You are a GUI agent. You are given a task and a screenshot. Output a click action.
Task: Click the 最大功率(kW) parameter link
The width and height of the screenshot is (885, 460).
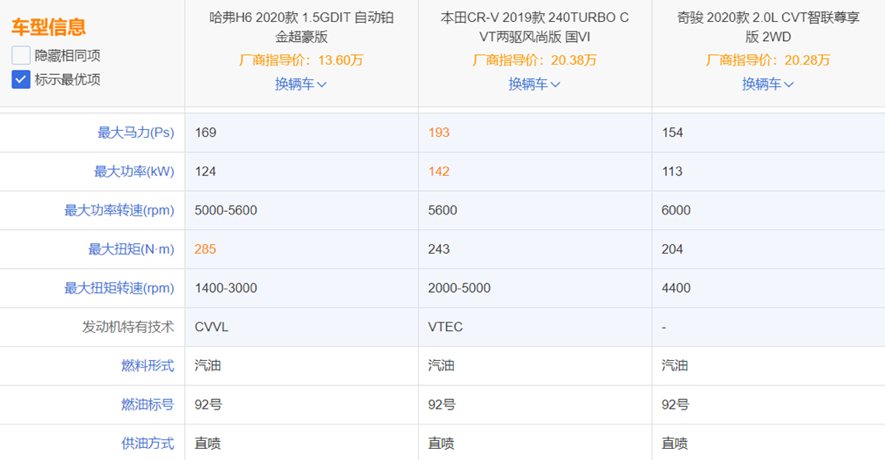click(134, 172)
